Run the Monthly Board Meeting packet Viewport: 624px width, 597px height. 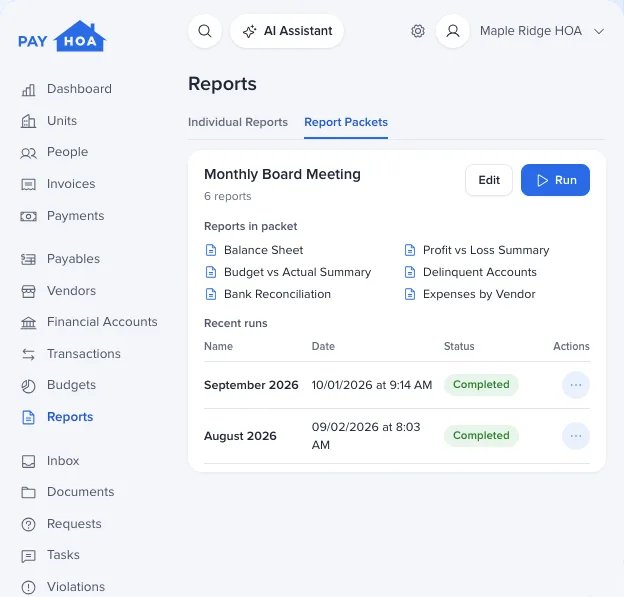(x=556, y=180)
